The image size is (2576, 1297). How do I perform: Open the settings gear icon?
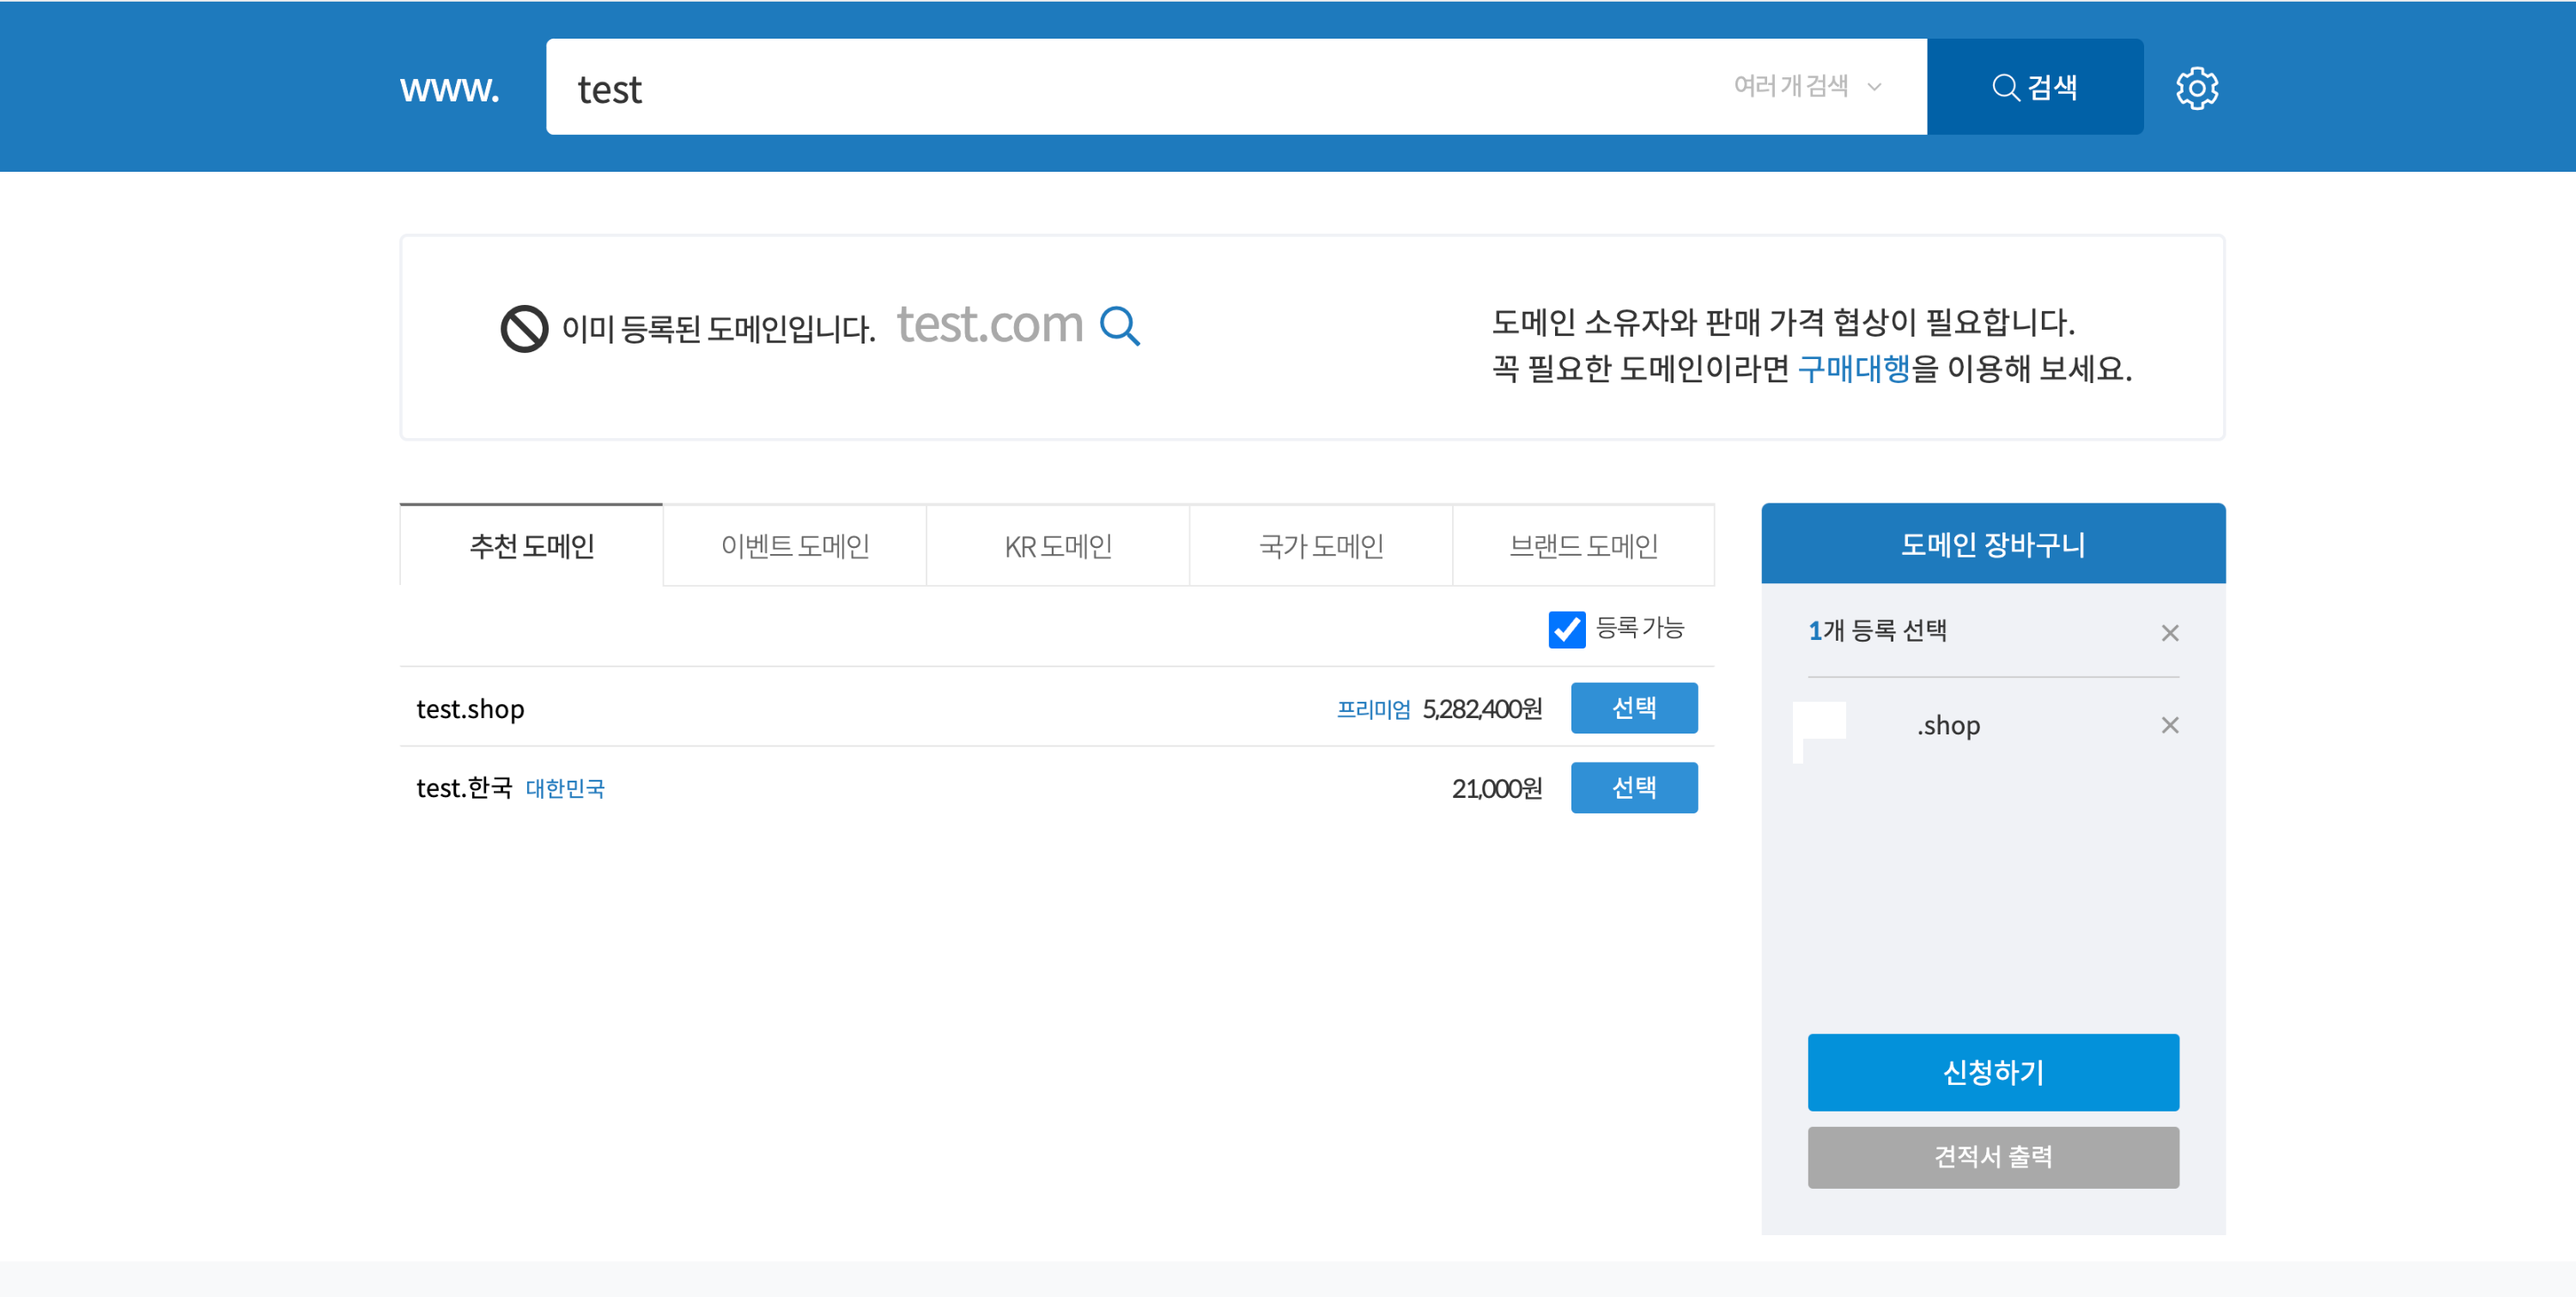click(2196, 88)
